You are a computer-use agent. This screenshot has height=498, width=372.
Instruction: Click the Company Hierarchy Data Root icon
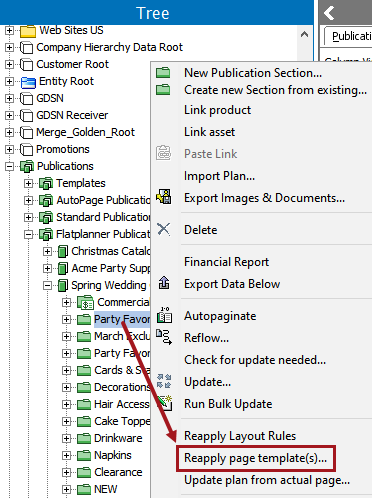click(x=26, y=48)
